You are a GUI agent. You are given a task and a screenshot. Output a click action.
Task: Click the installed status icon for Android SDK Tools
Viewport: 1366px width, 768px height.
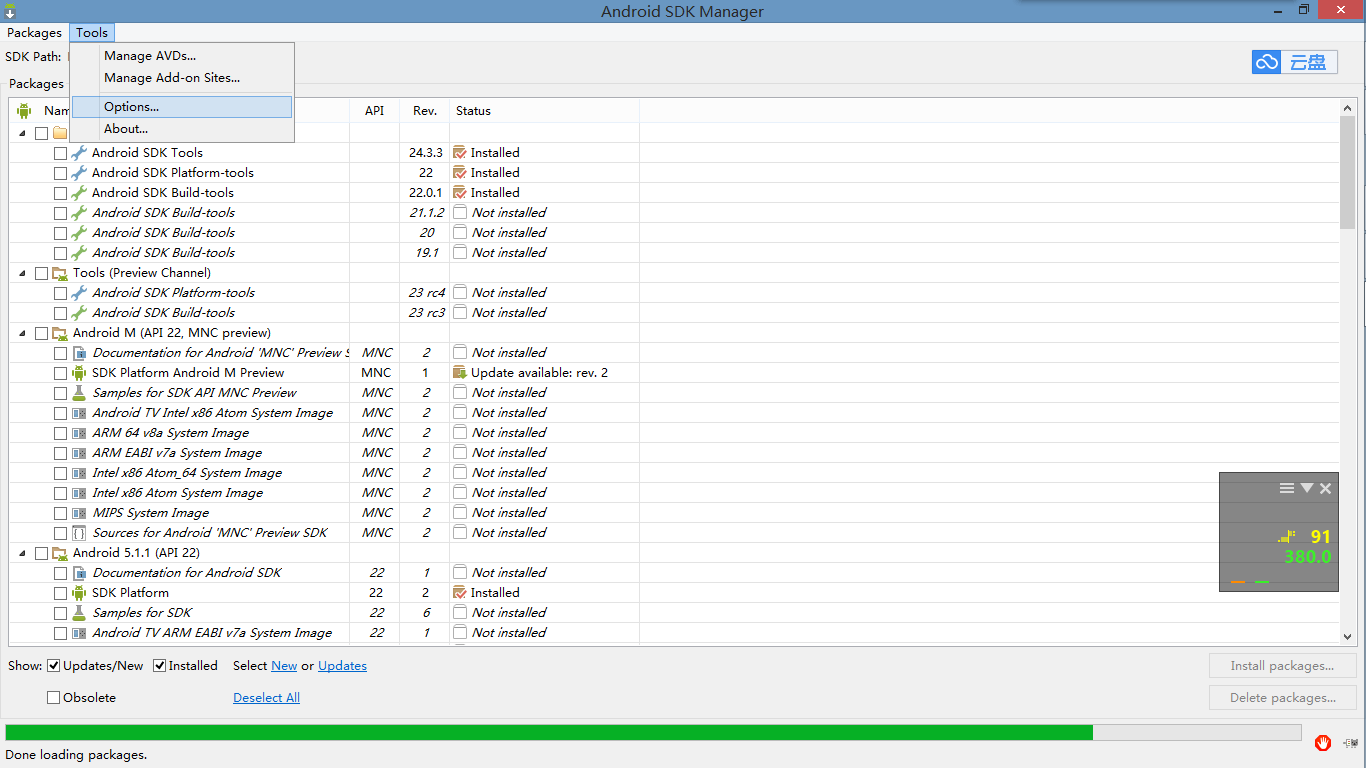(x=460, y=153)
